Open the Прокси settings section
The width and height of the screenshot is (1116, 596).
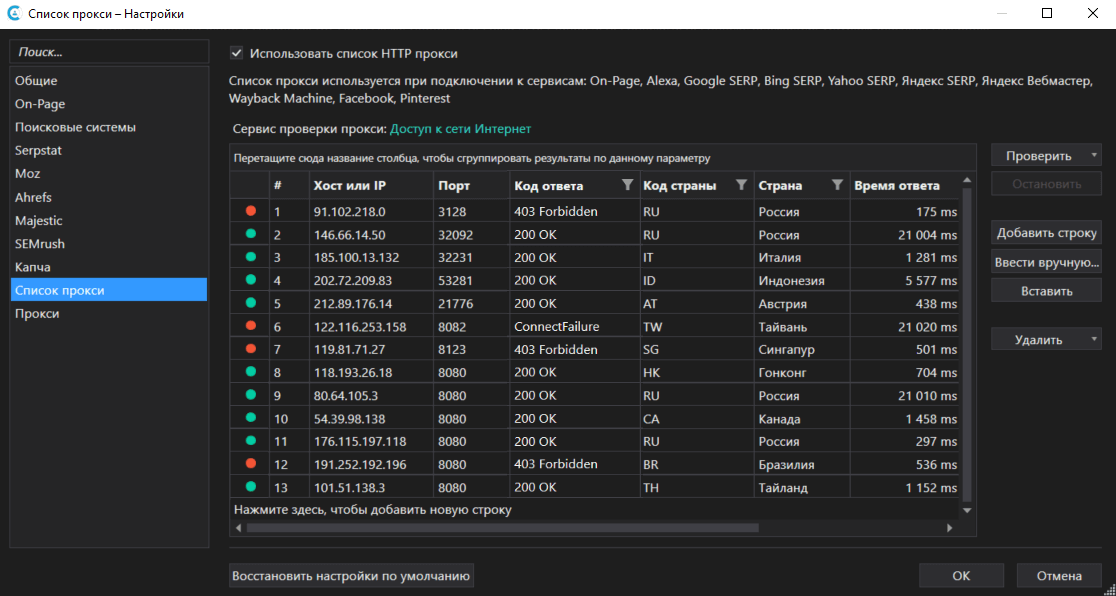point(108,313)
